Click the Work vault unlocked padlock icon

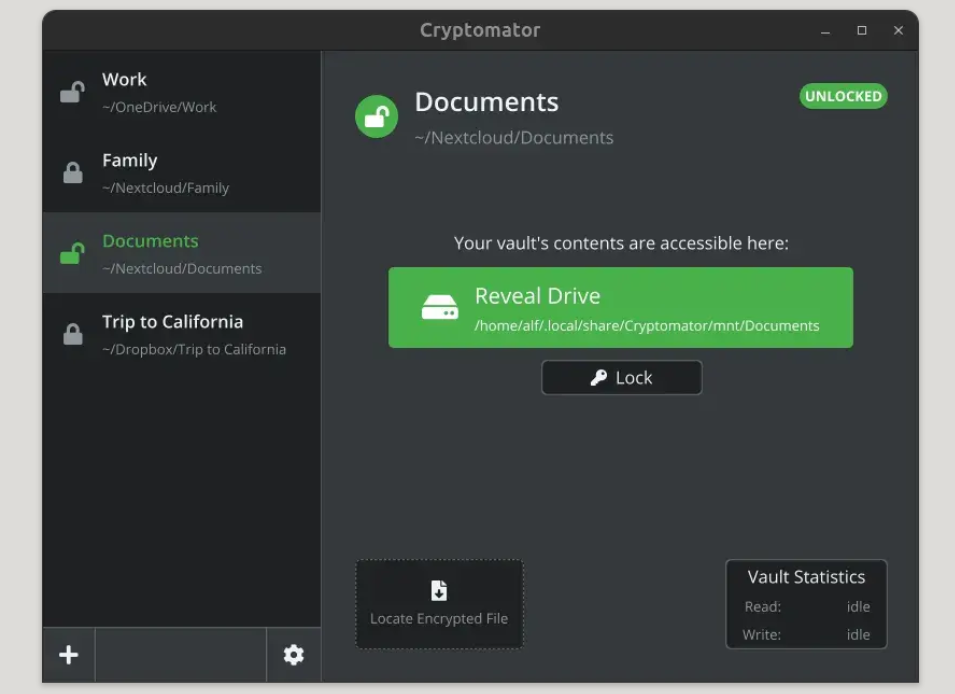(x=72, y=92)
